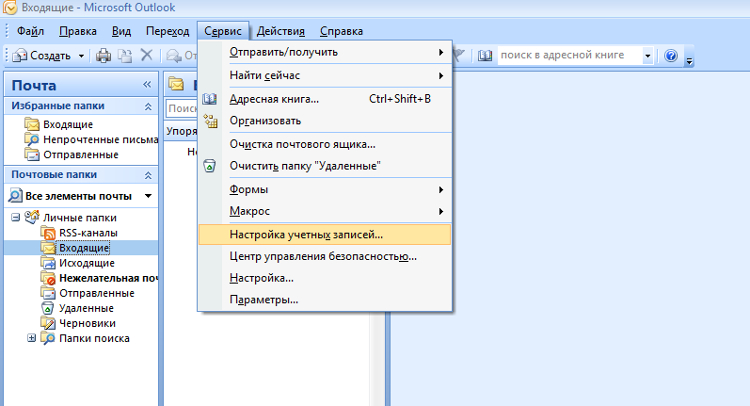Expand the Папки поиска node
This screenshot has height=406, width=750.
tap(31, 338)
